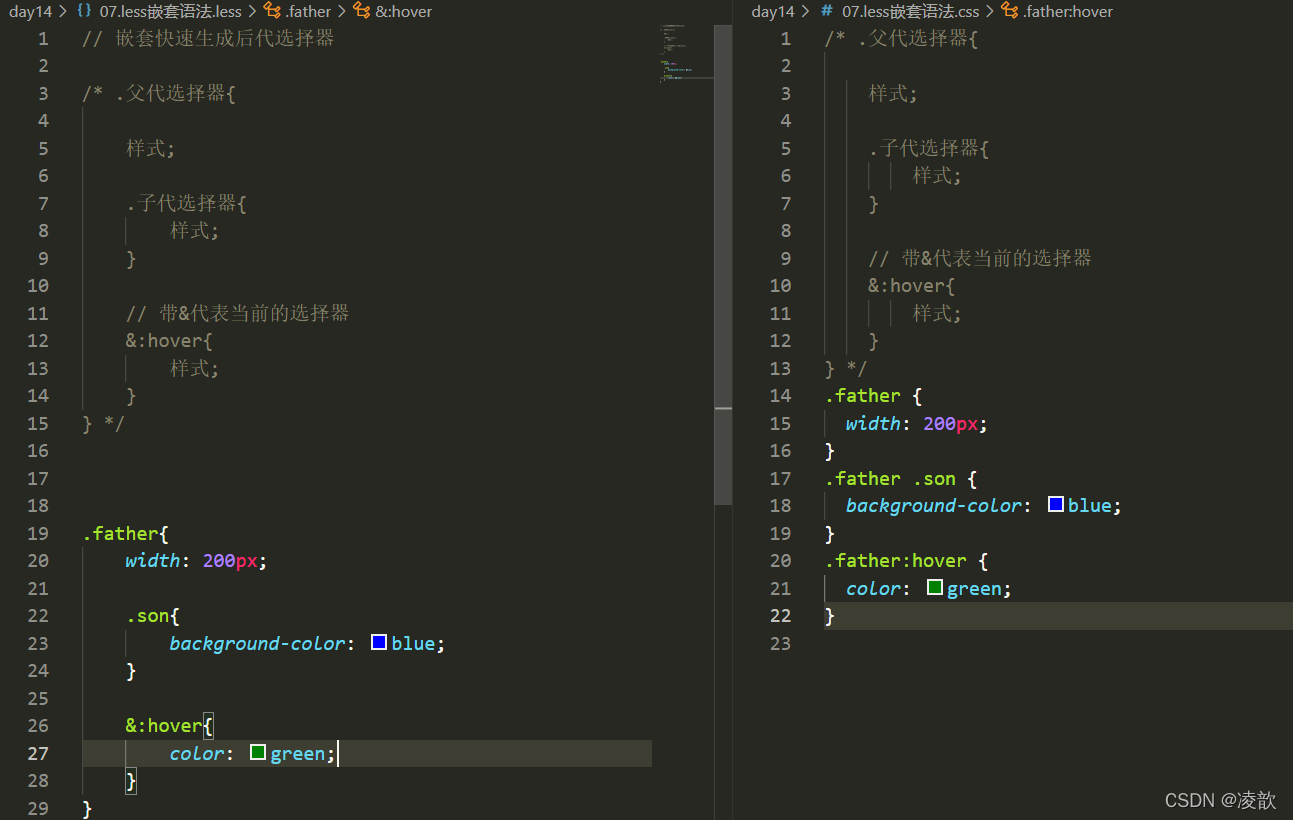
Task: Click '} */' comment end in css file
Action: tap(846, 368)
